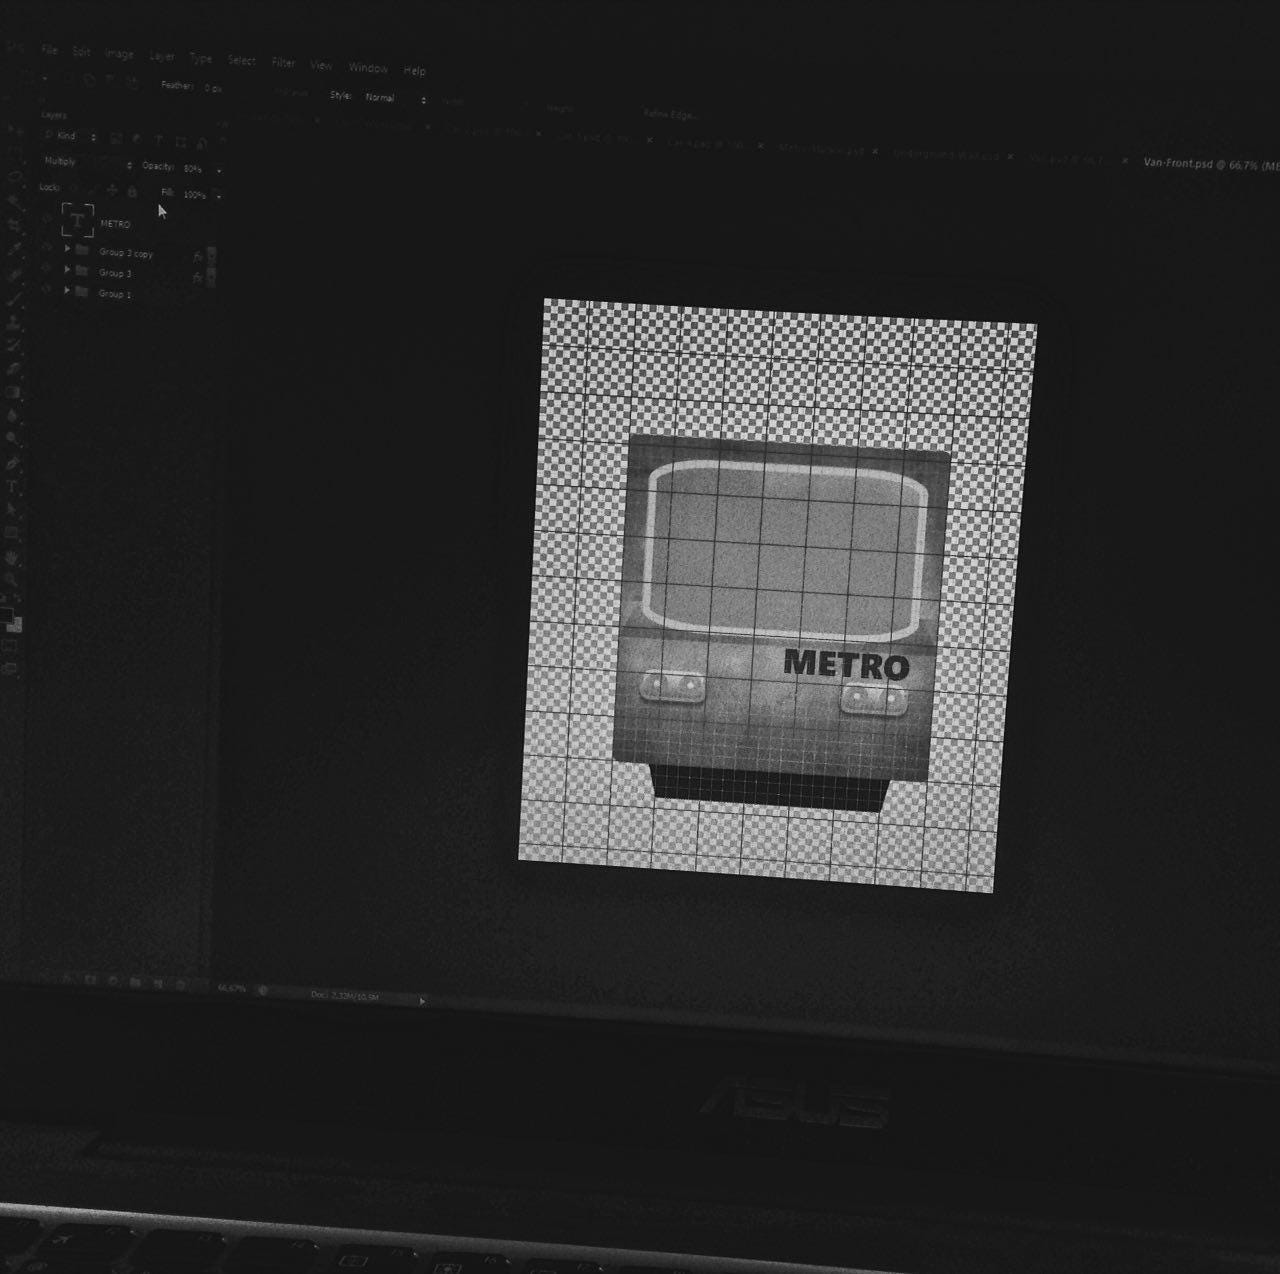Select the Zoom tool
Viewport: 1280px width, 1274px height.
12,578
